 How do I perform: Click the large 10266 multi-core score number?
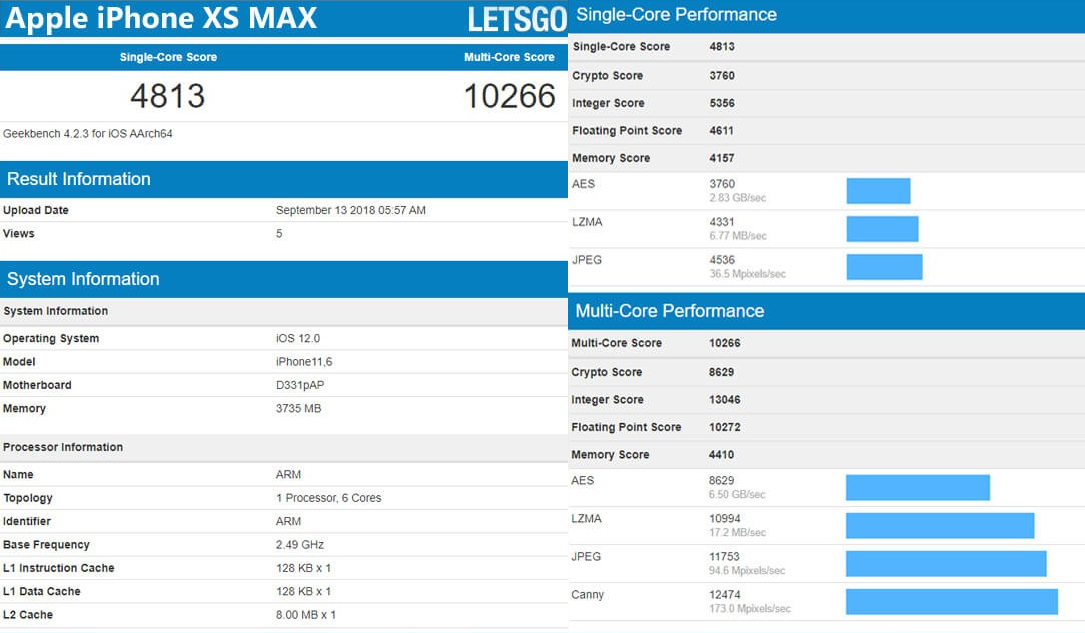point(509,95)
